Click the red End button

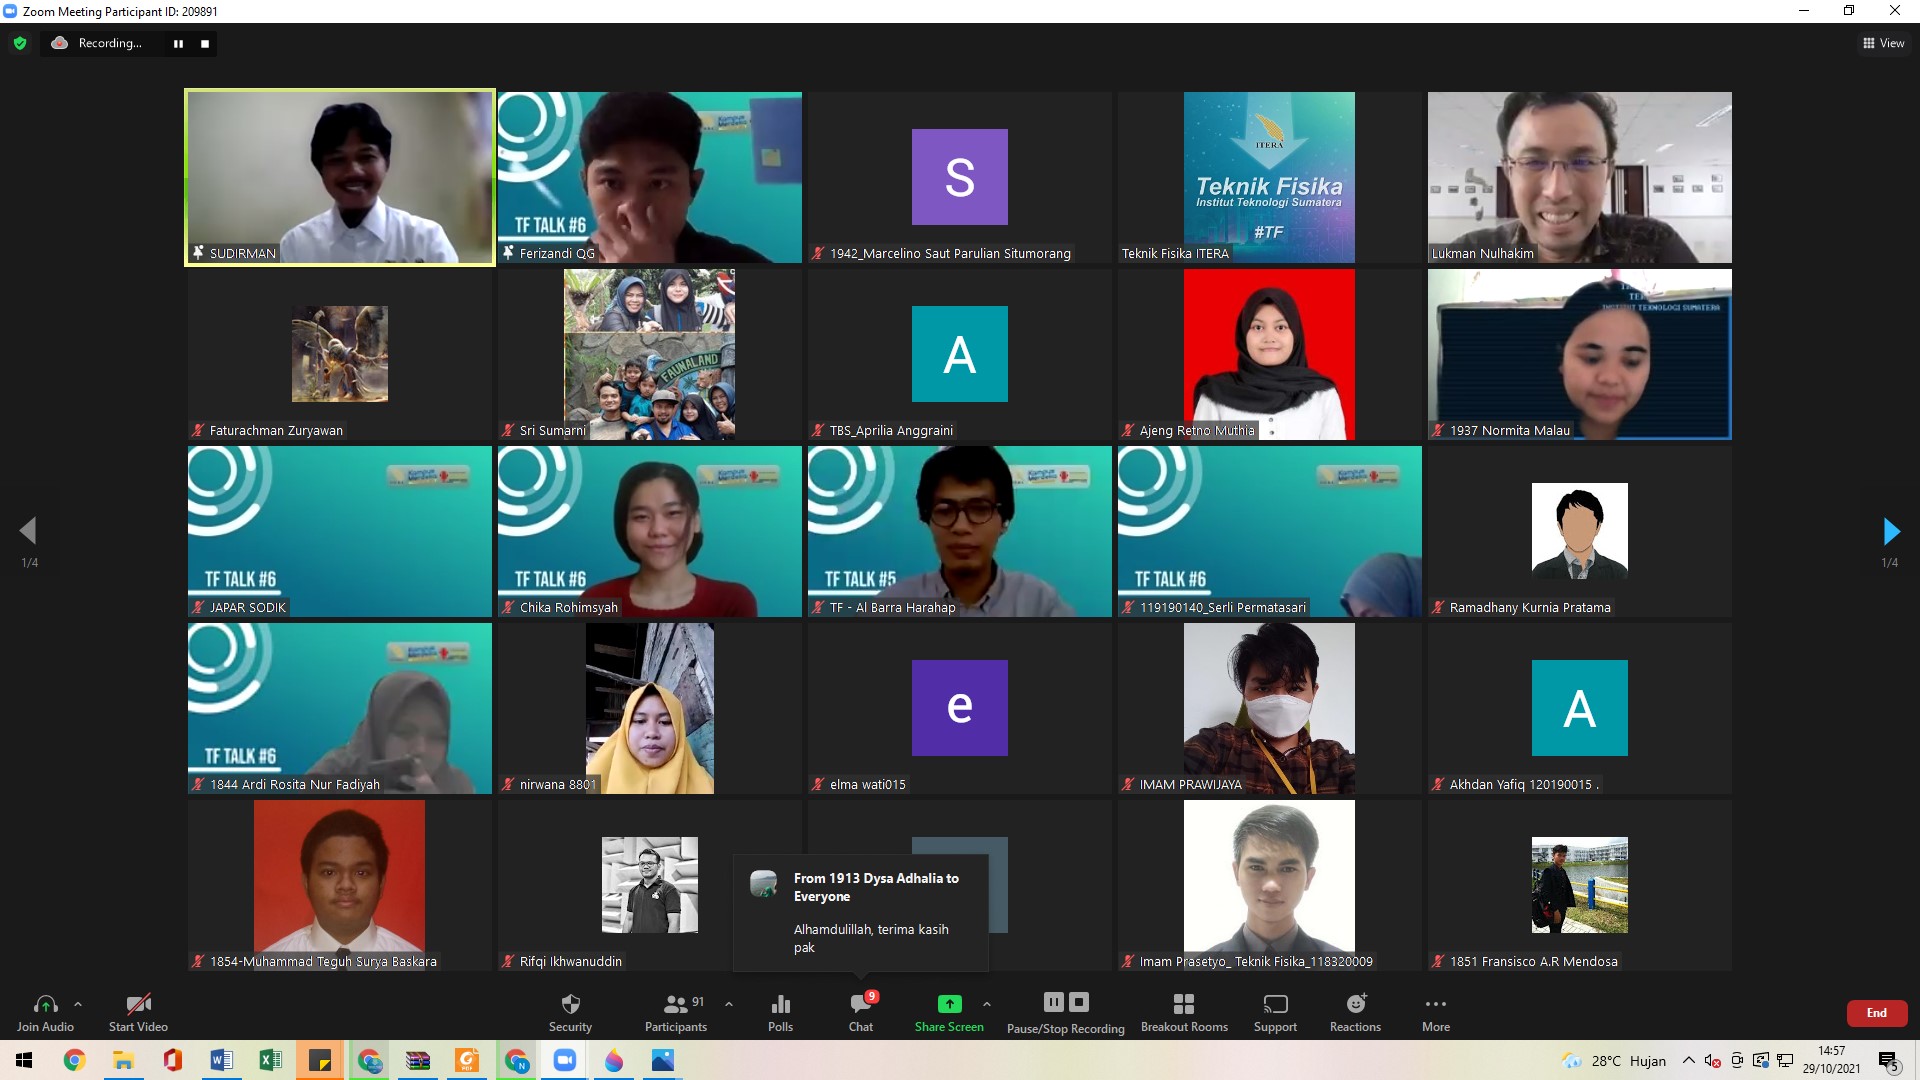click(1877, 1013)
